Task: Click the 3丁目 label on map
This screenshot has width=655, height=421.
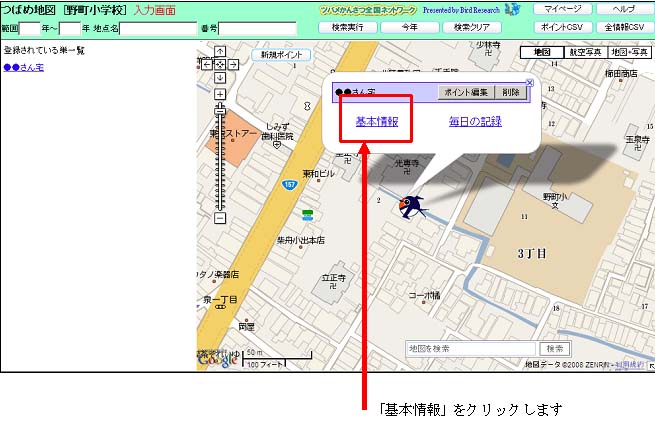Action: click(532, 254)
